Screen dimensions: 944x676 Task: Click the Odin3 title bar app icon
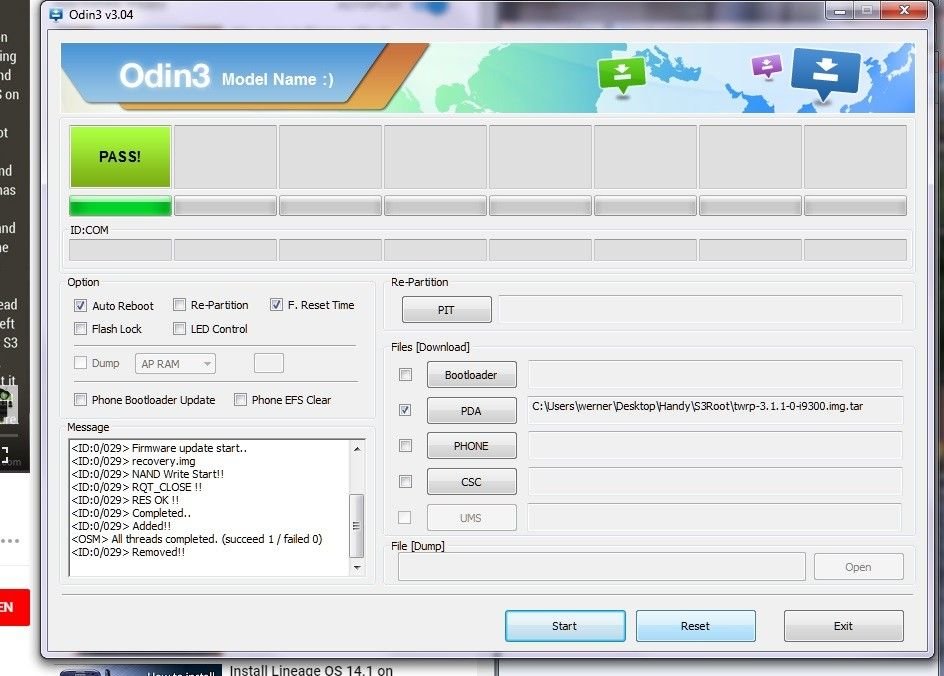pos(56,14)
